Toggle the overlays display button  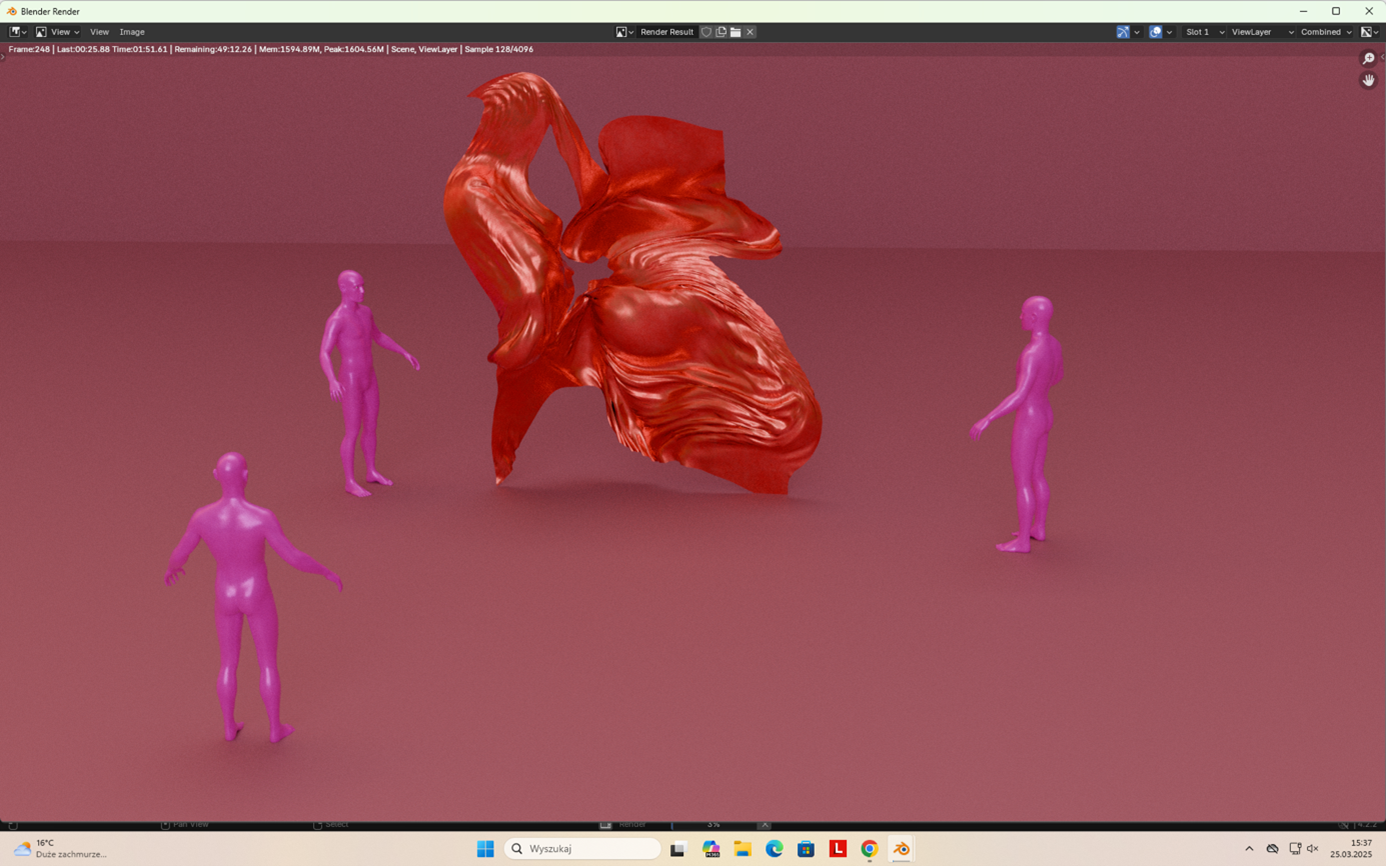(x=1156, y=32)
